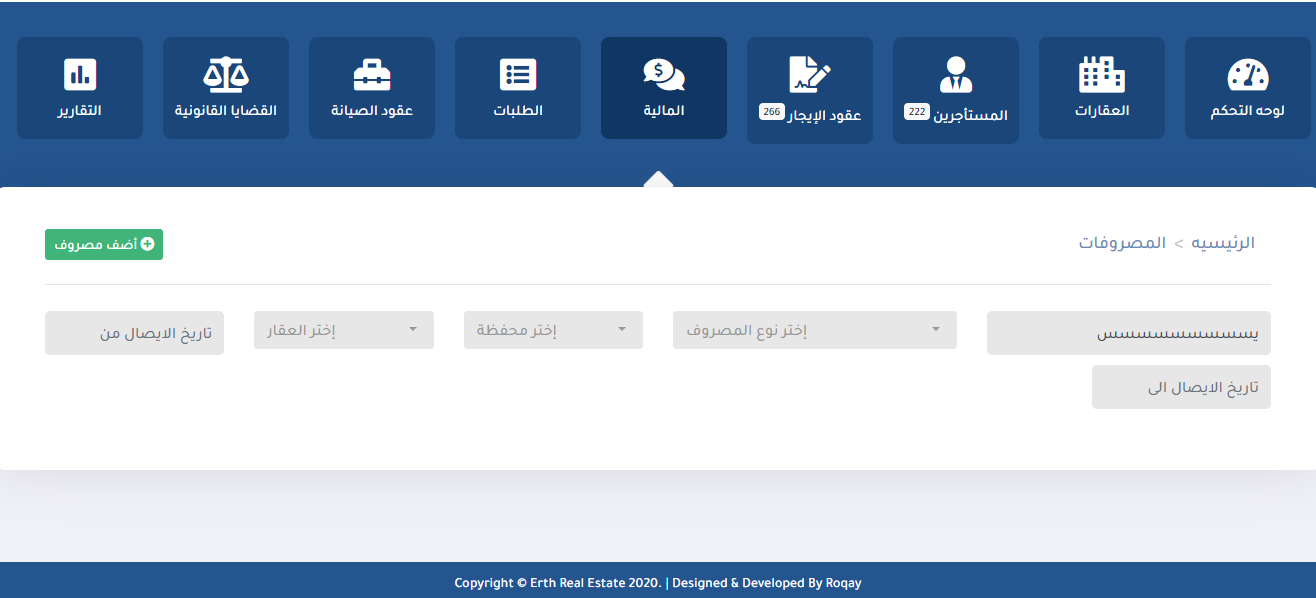Click the plus icon on add expense button
1316x598 pixels.
click(x=148, y=244)
